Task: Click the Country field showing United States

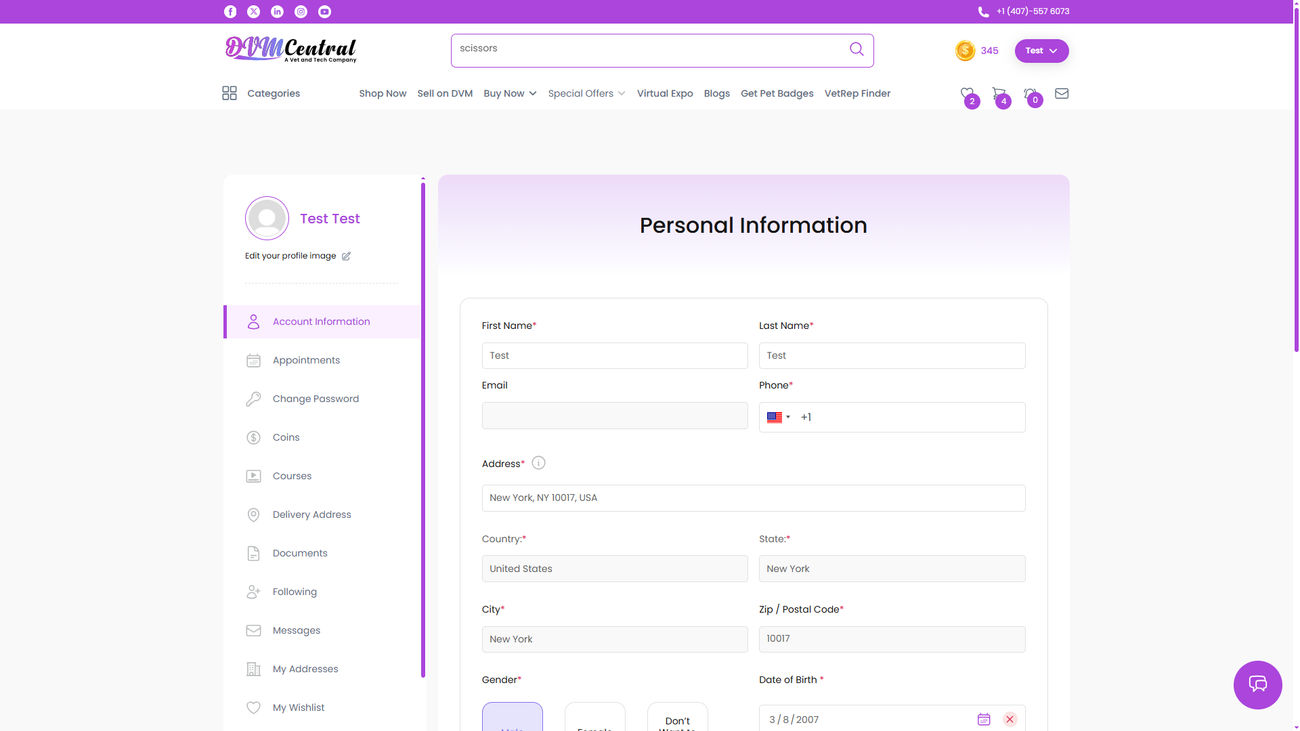Action: coord(615,569)
